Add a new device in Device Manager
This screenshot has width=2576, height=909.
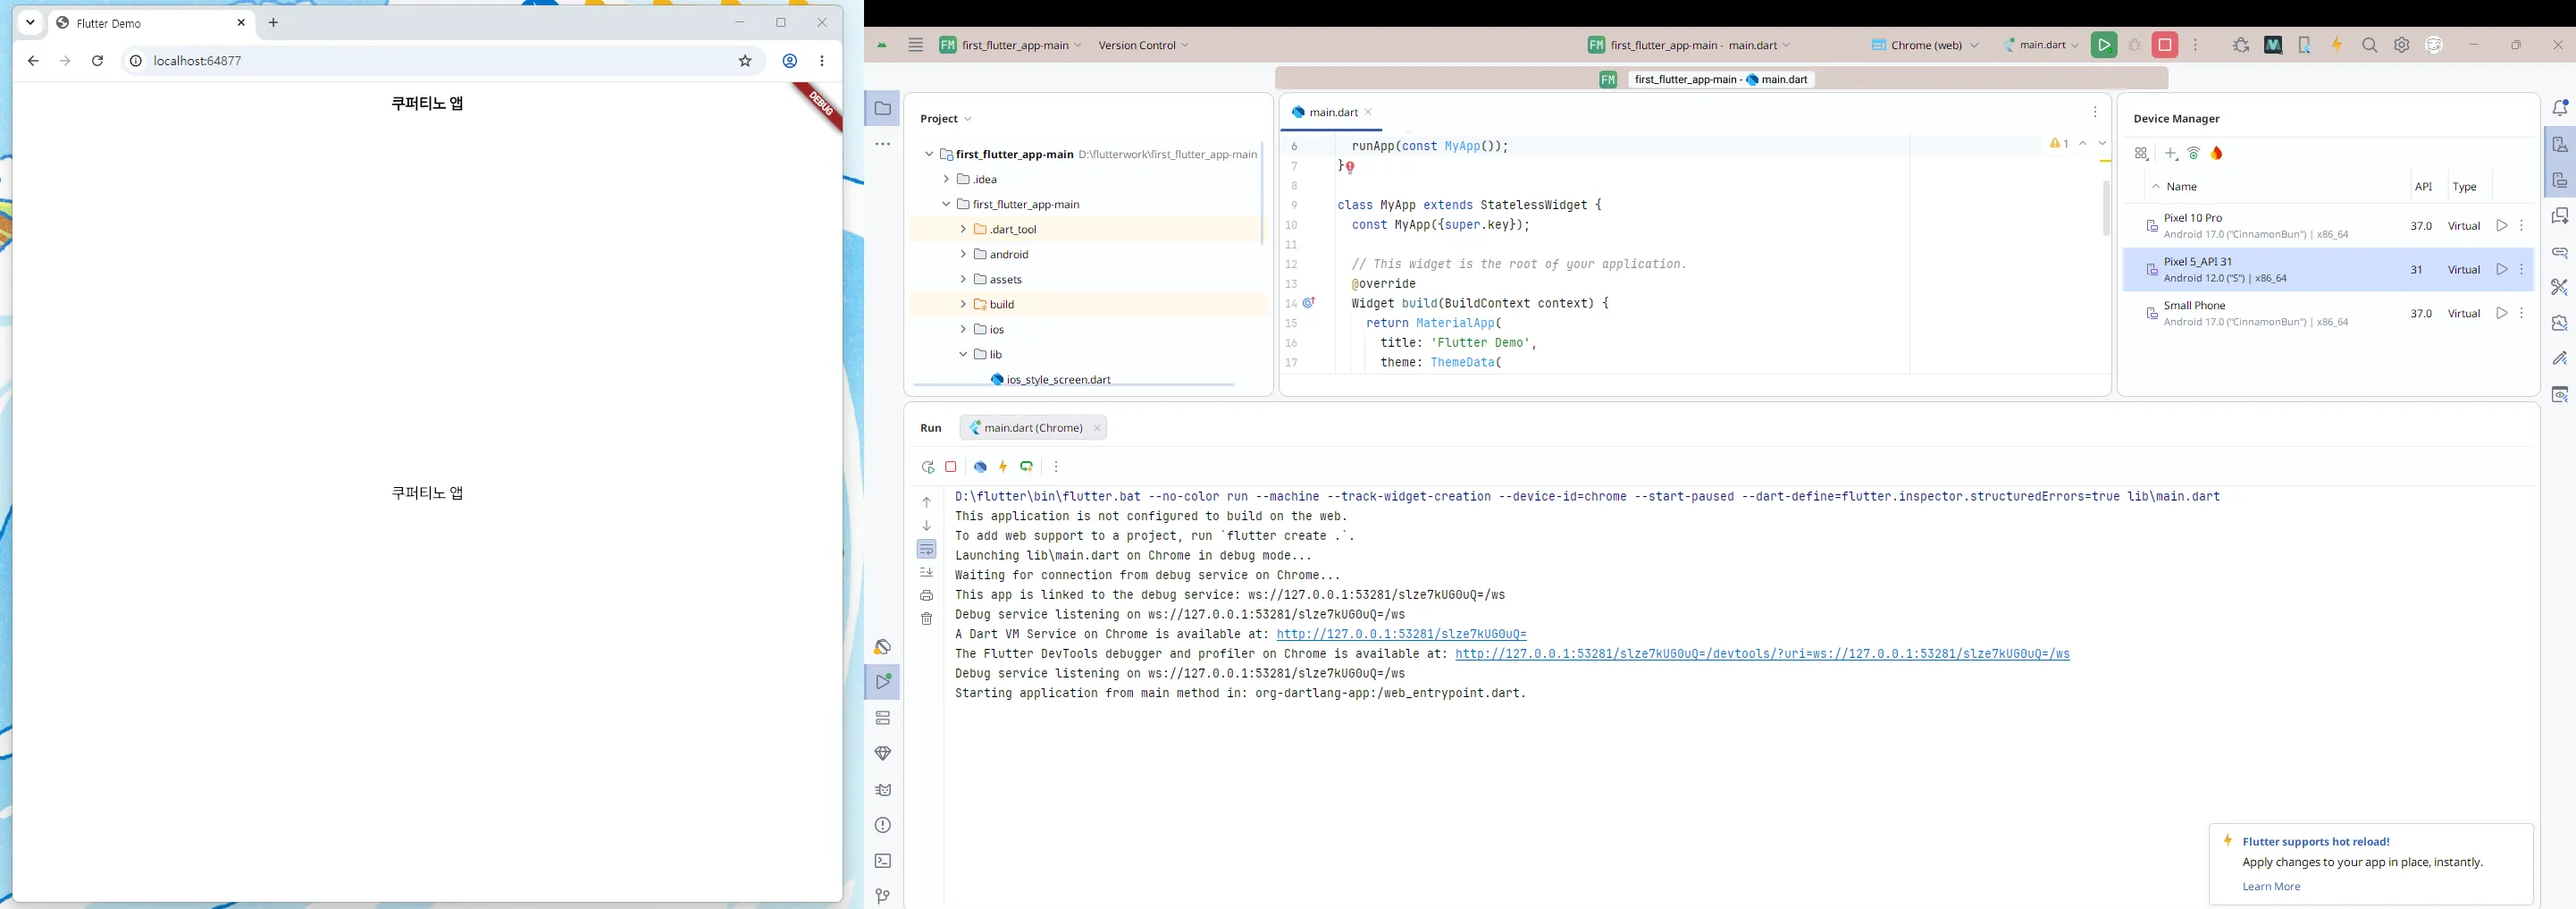click(x=2171, y=154)
